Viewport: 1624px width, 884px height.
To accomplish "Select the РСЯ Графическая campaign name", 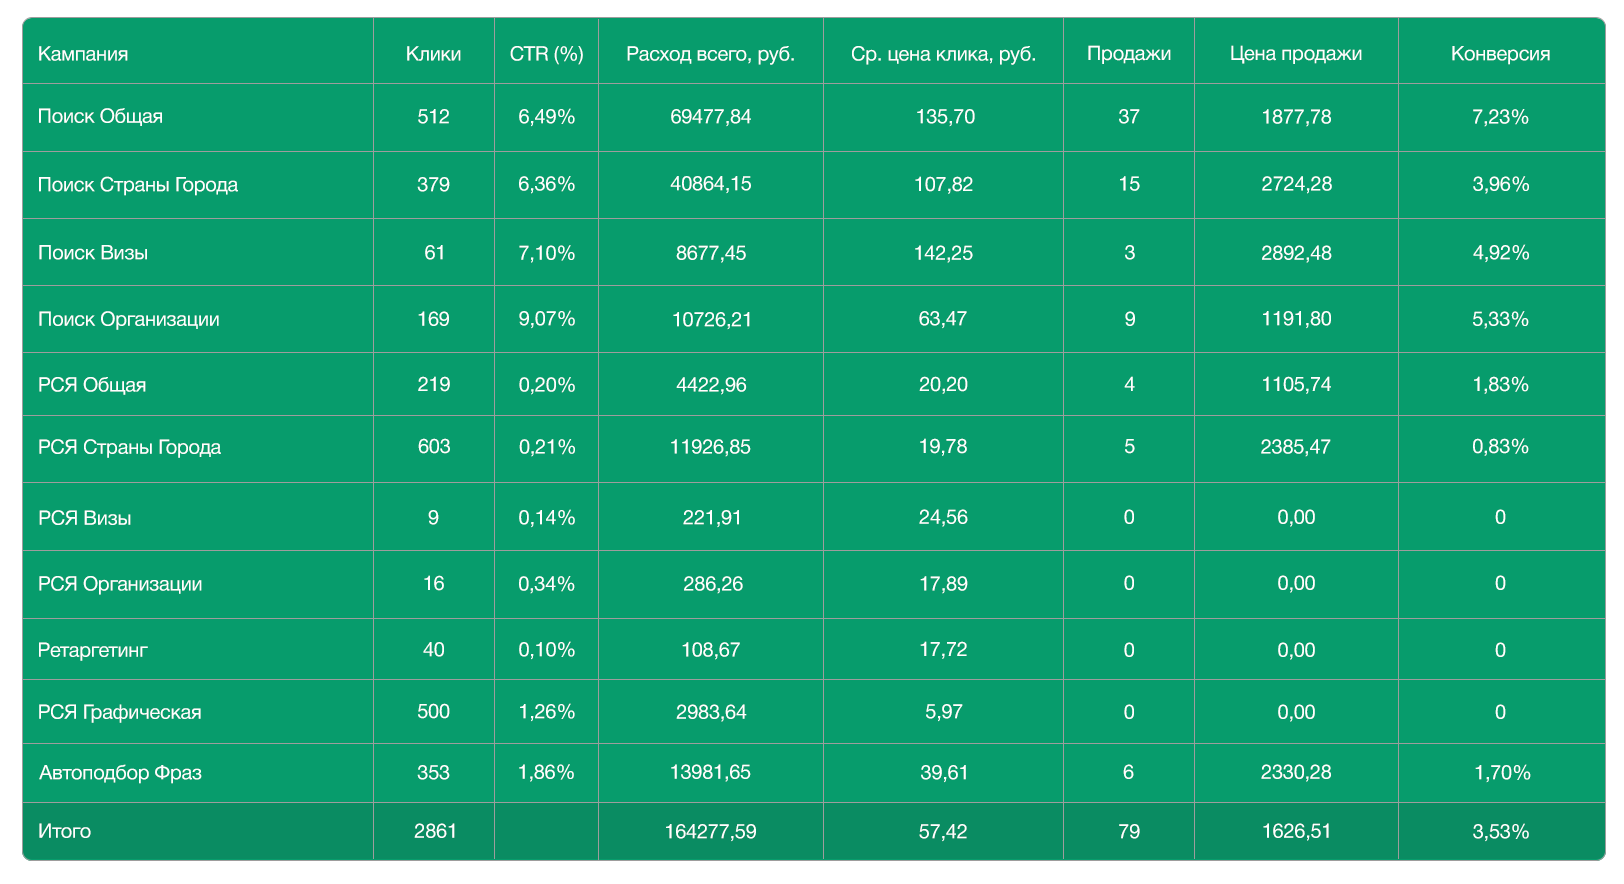I will pos(119,712).
